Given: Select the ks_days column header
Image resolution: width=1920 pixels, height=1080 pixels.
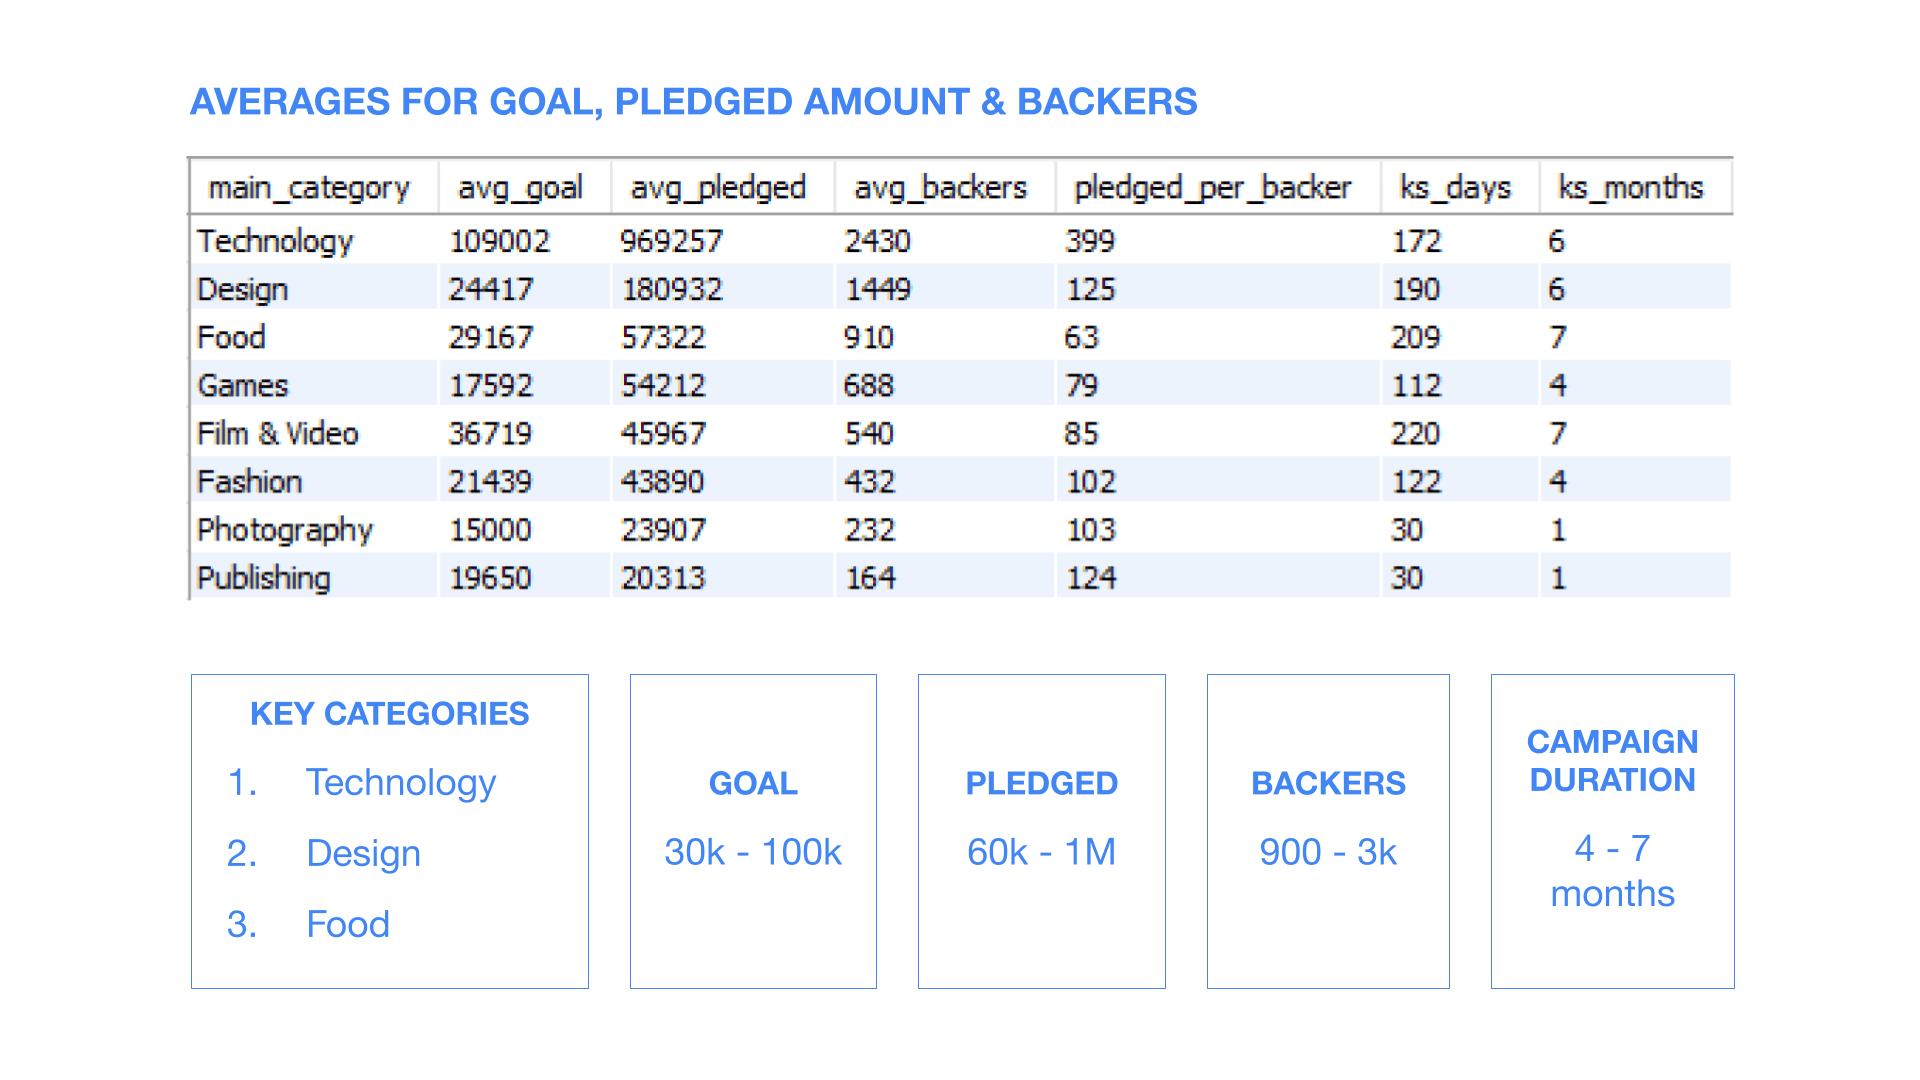Looking at the screenshot, I should 1460,187.
